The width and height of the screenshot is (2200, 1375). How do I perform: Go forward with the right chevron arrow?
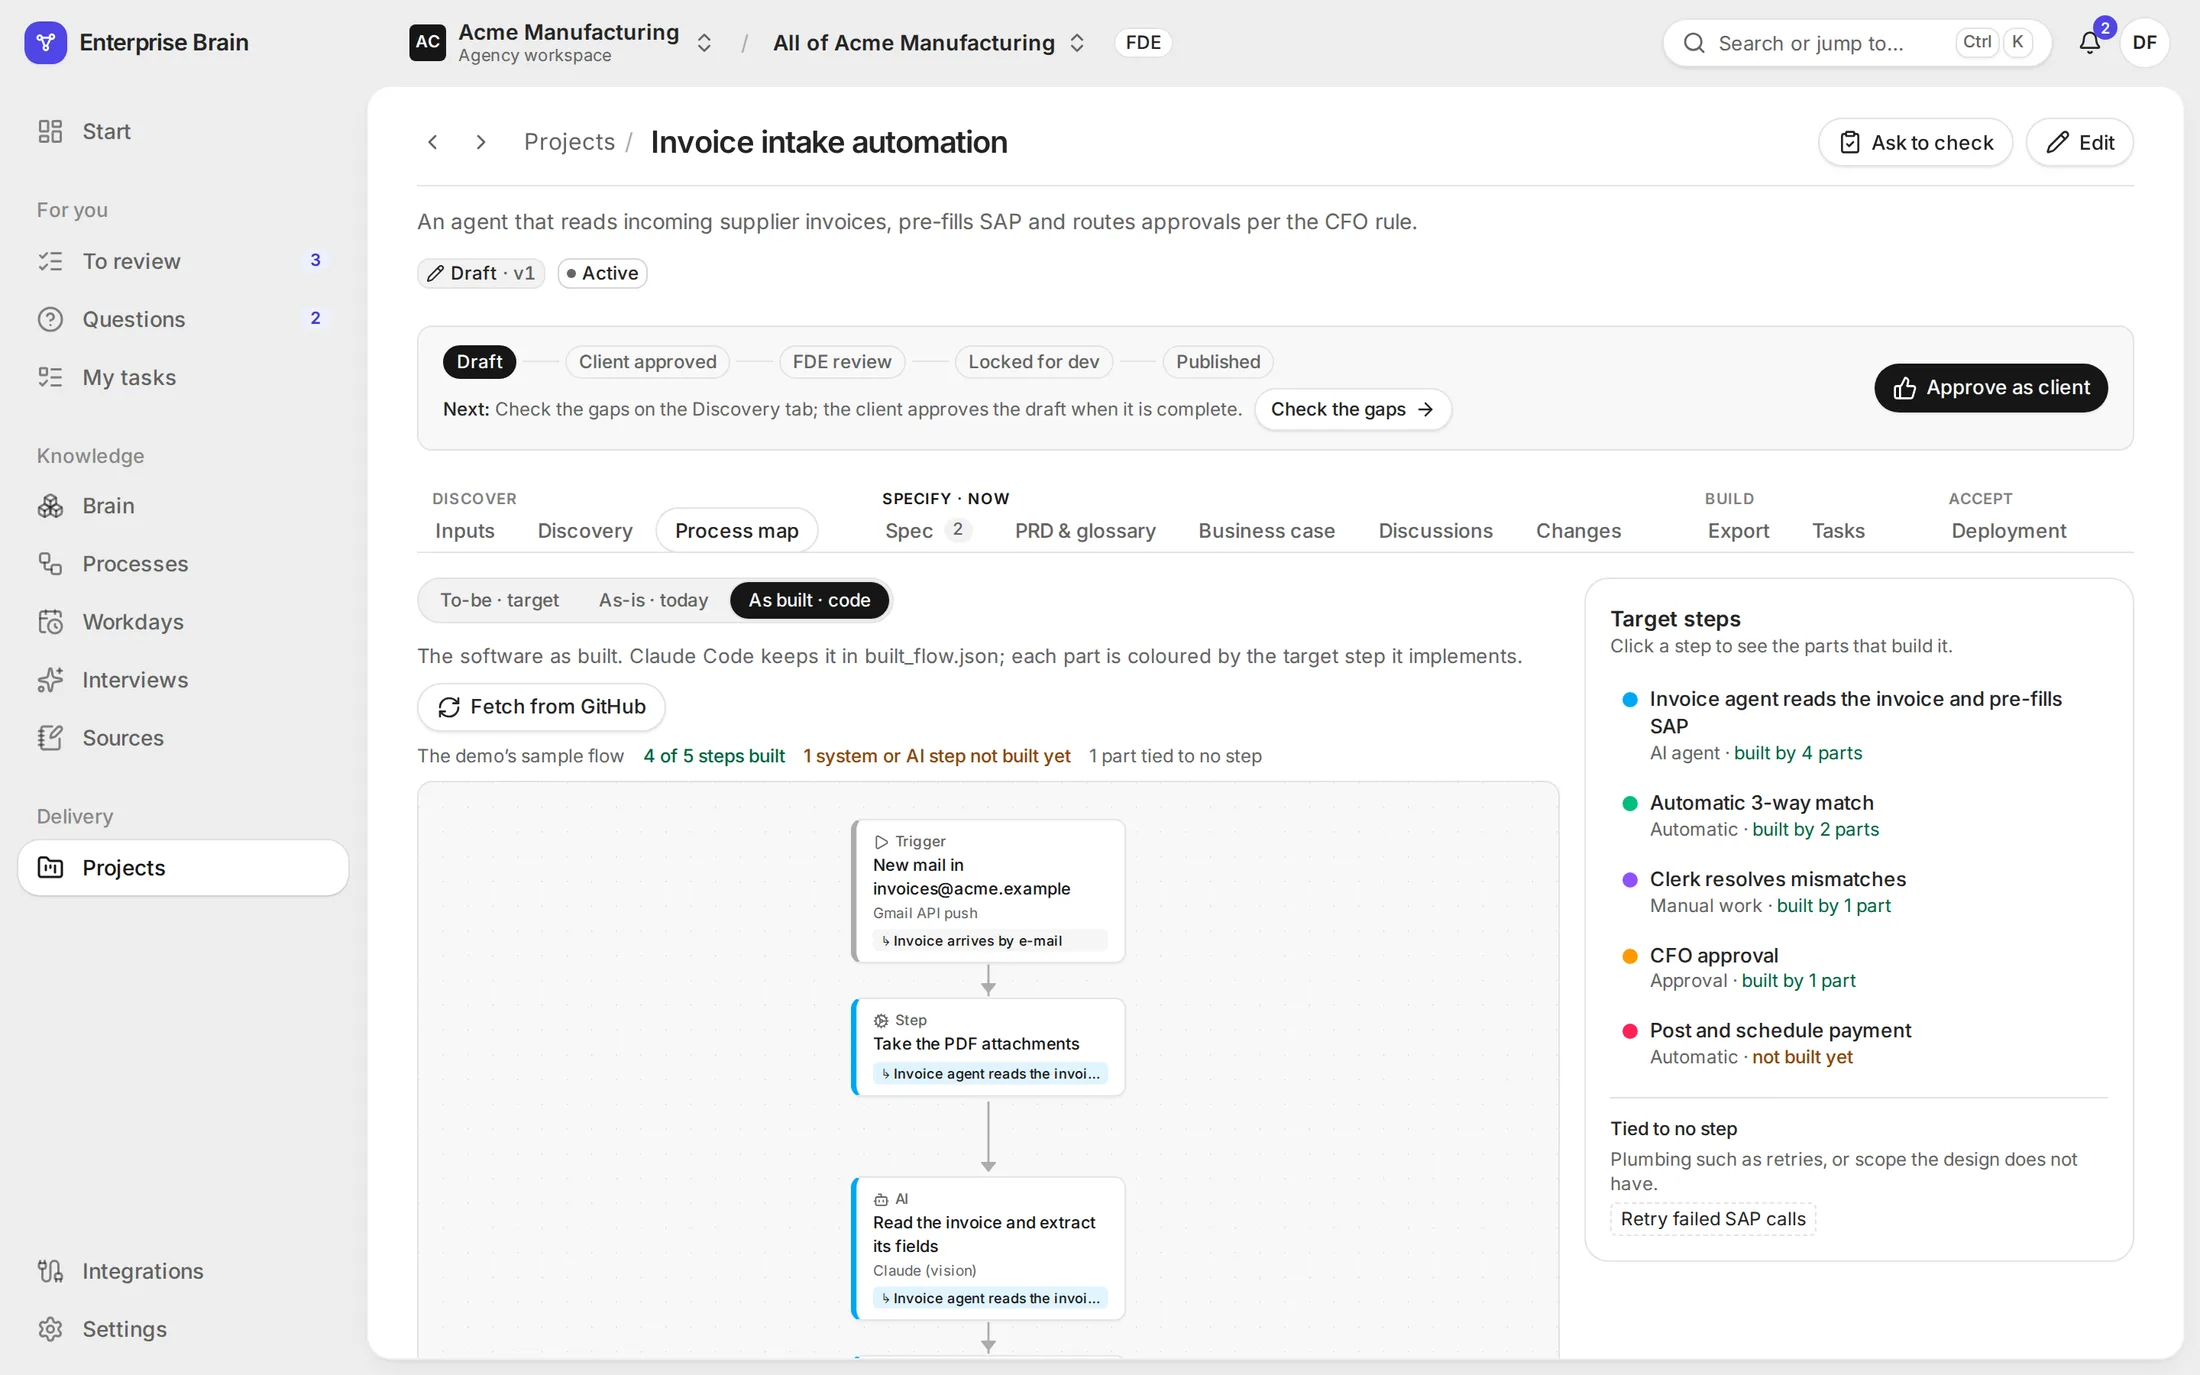(x=481, y=142)
